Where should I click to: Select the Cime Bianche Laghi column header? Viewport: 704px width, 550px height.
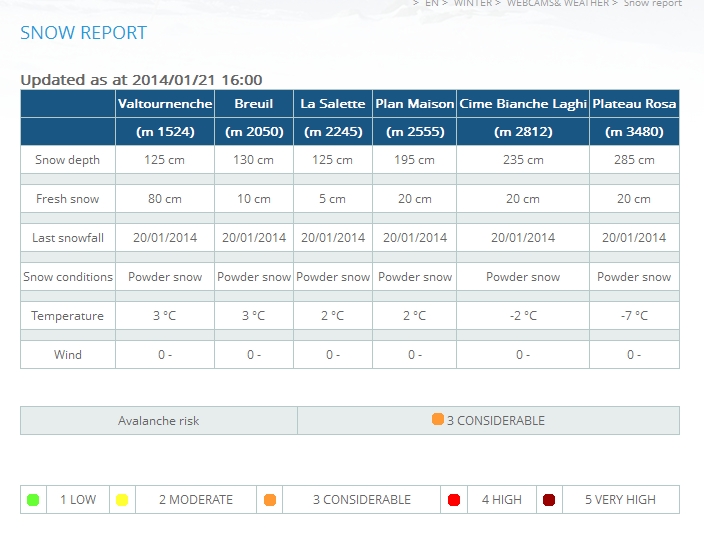(x=523, y=104)
